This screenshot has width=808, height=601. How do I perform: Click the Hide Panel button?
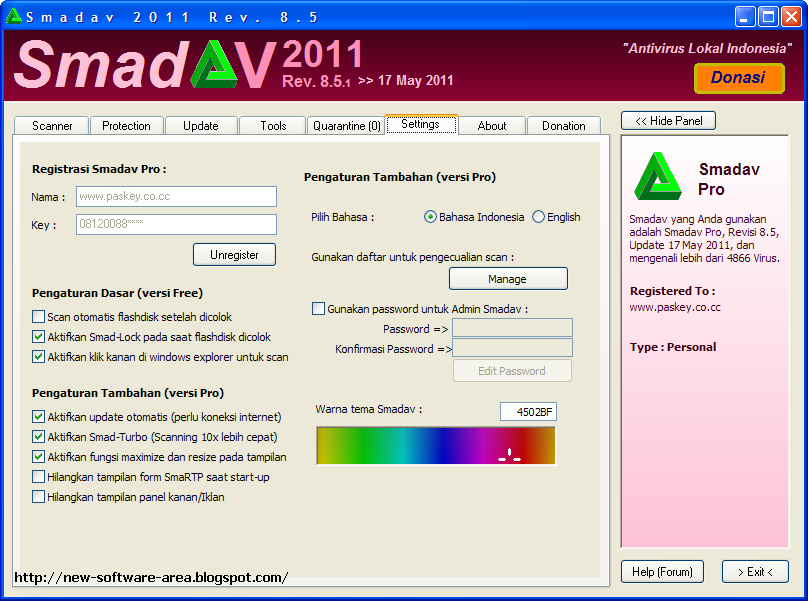tap(668, 121)
